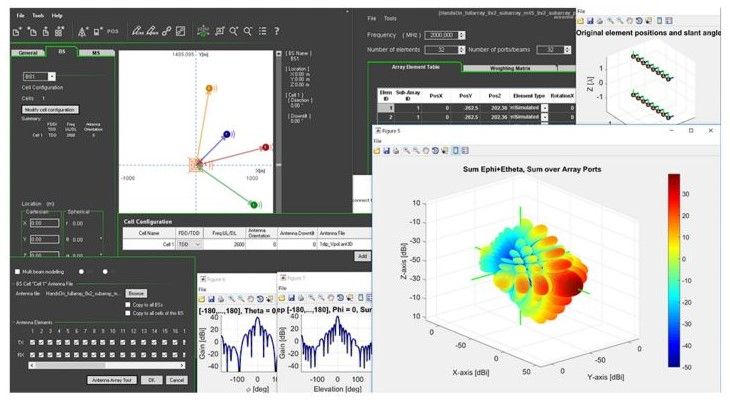The height and width of the screenshot is (400, 730).
Task: Click the add base station tower icon
Action: pos(204,32)
